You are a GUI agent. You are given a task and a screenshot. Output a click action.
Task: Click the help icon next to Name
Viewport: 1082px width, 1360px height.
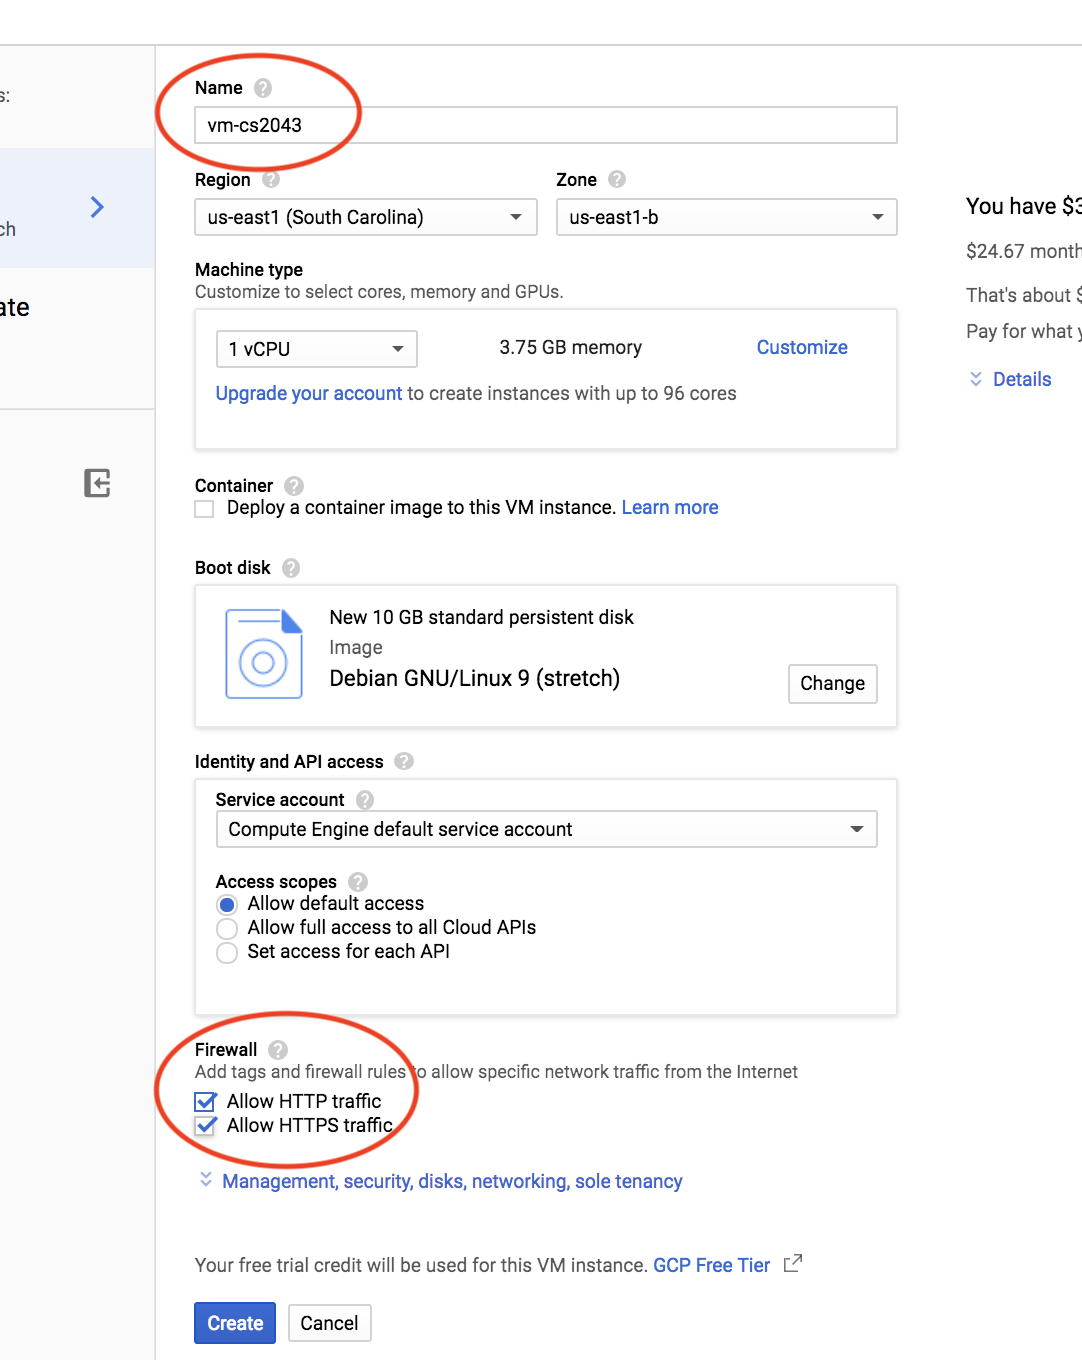263,88
